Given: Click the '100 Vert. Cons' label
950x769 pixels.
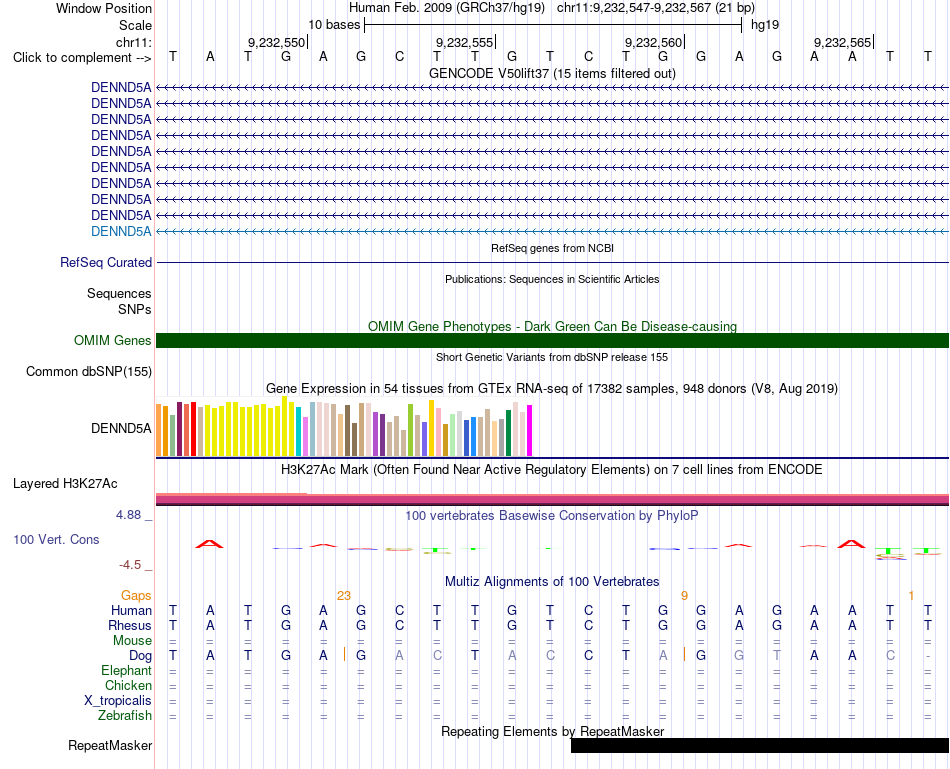Looking at the screenshot, I should click(x=56, y=539).
